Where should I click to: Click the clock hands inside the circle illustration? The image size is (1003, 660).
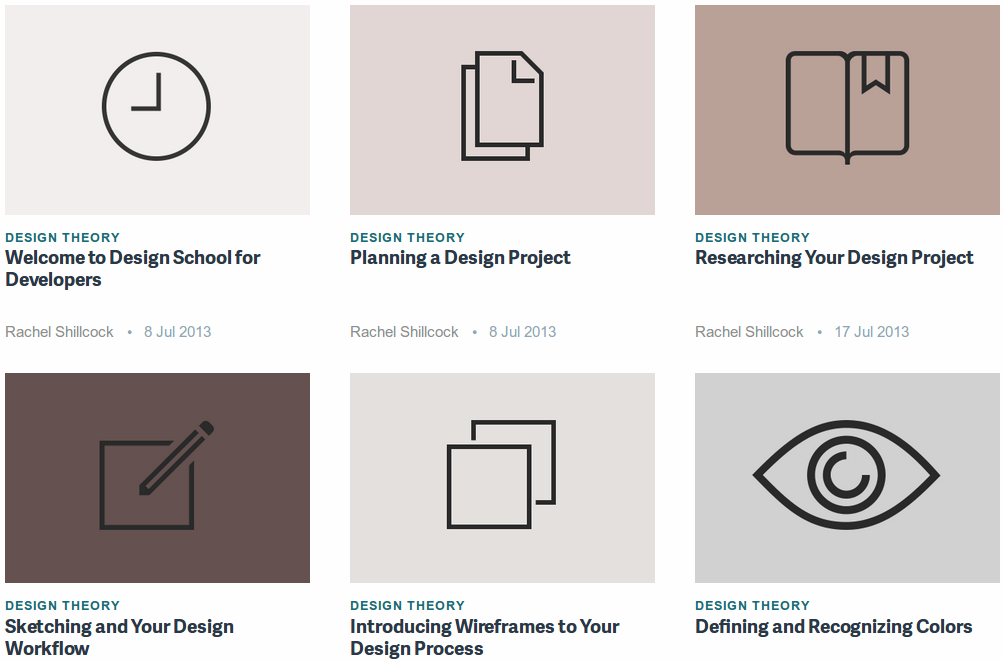point(150,97)
